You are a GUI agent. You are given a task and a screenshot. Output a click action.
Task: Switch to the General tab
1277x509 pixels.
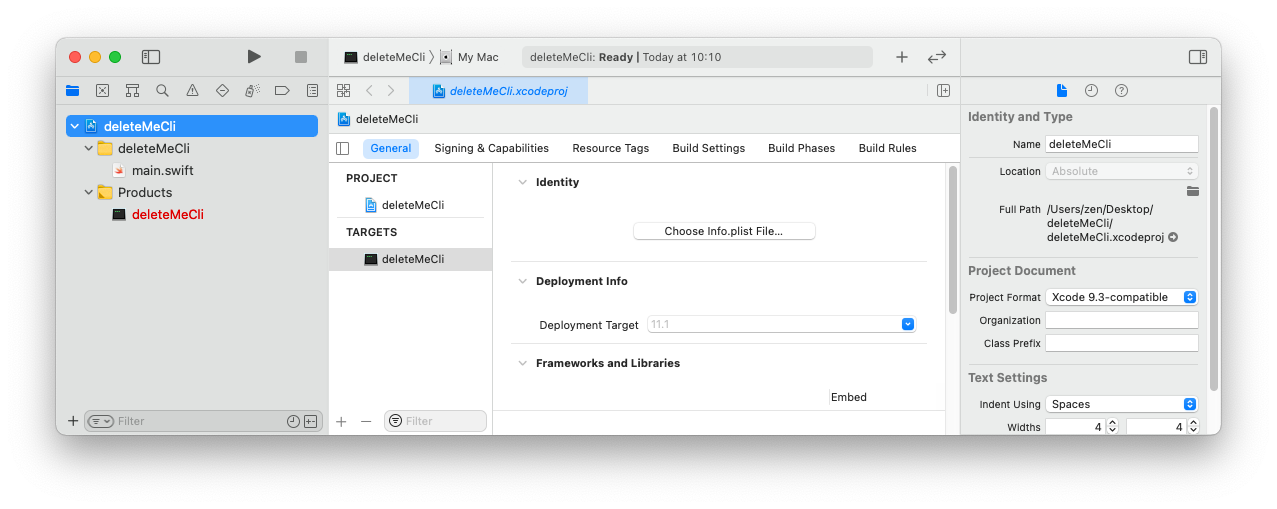[391, 148]
